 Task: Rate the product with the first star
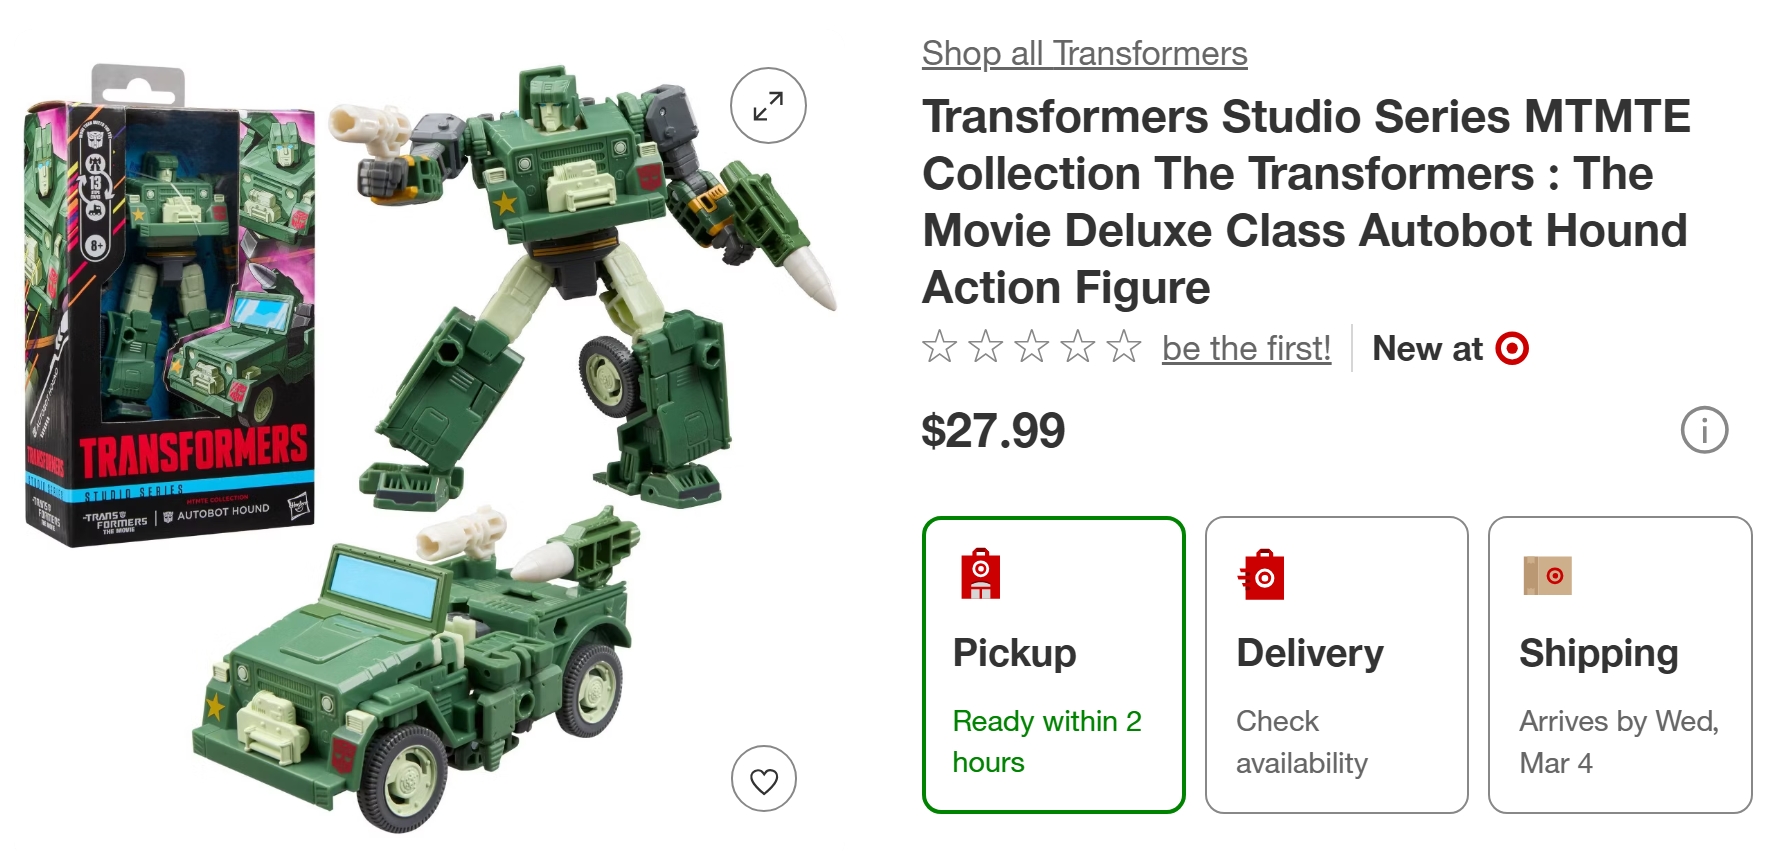coord(939,347)
